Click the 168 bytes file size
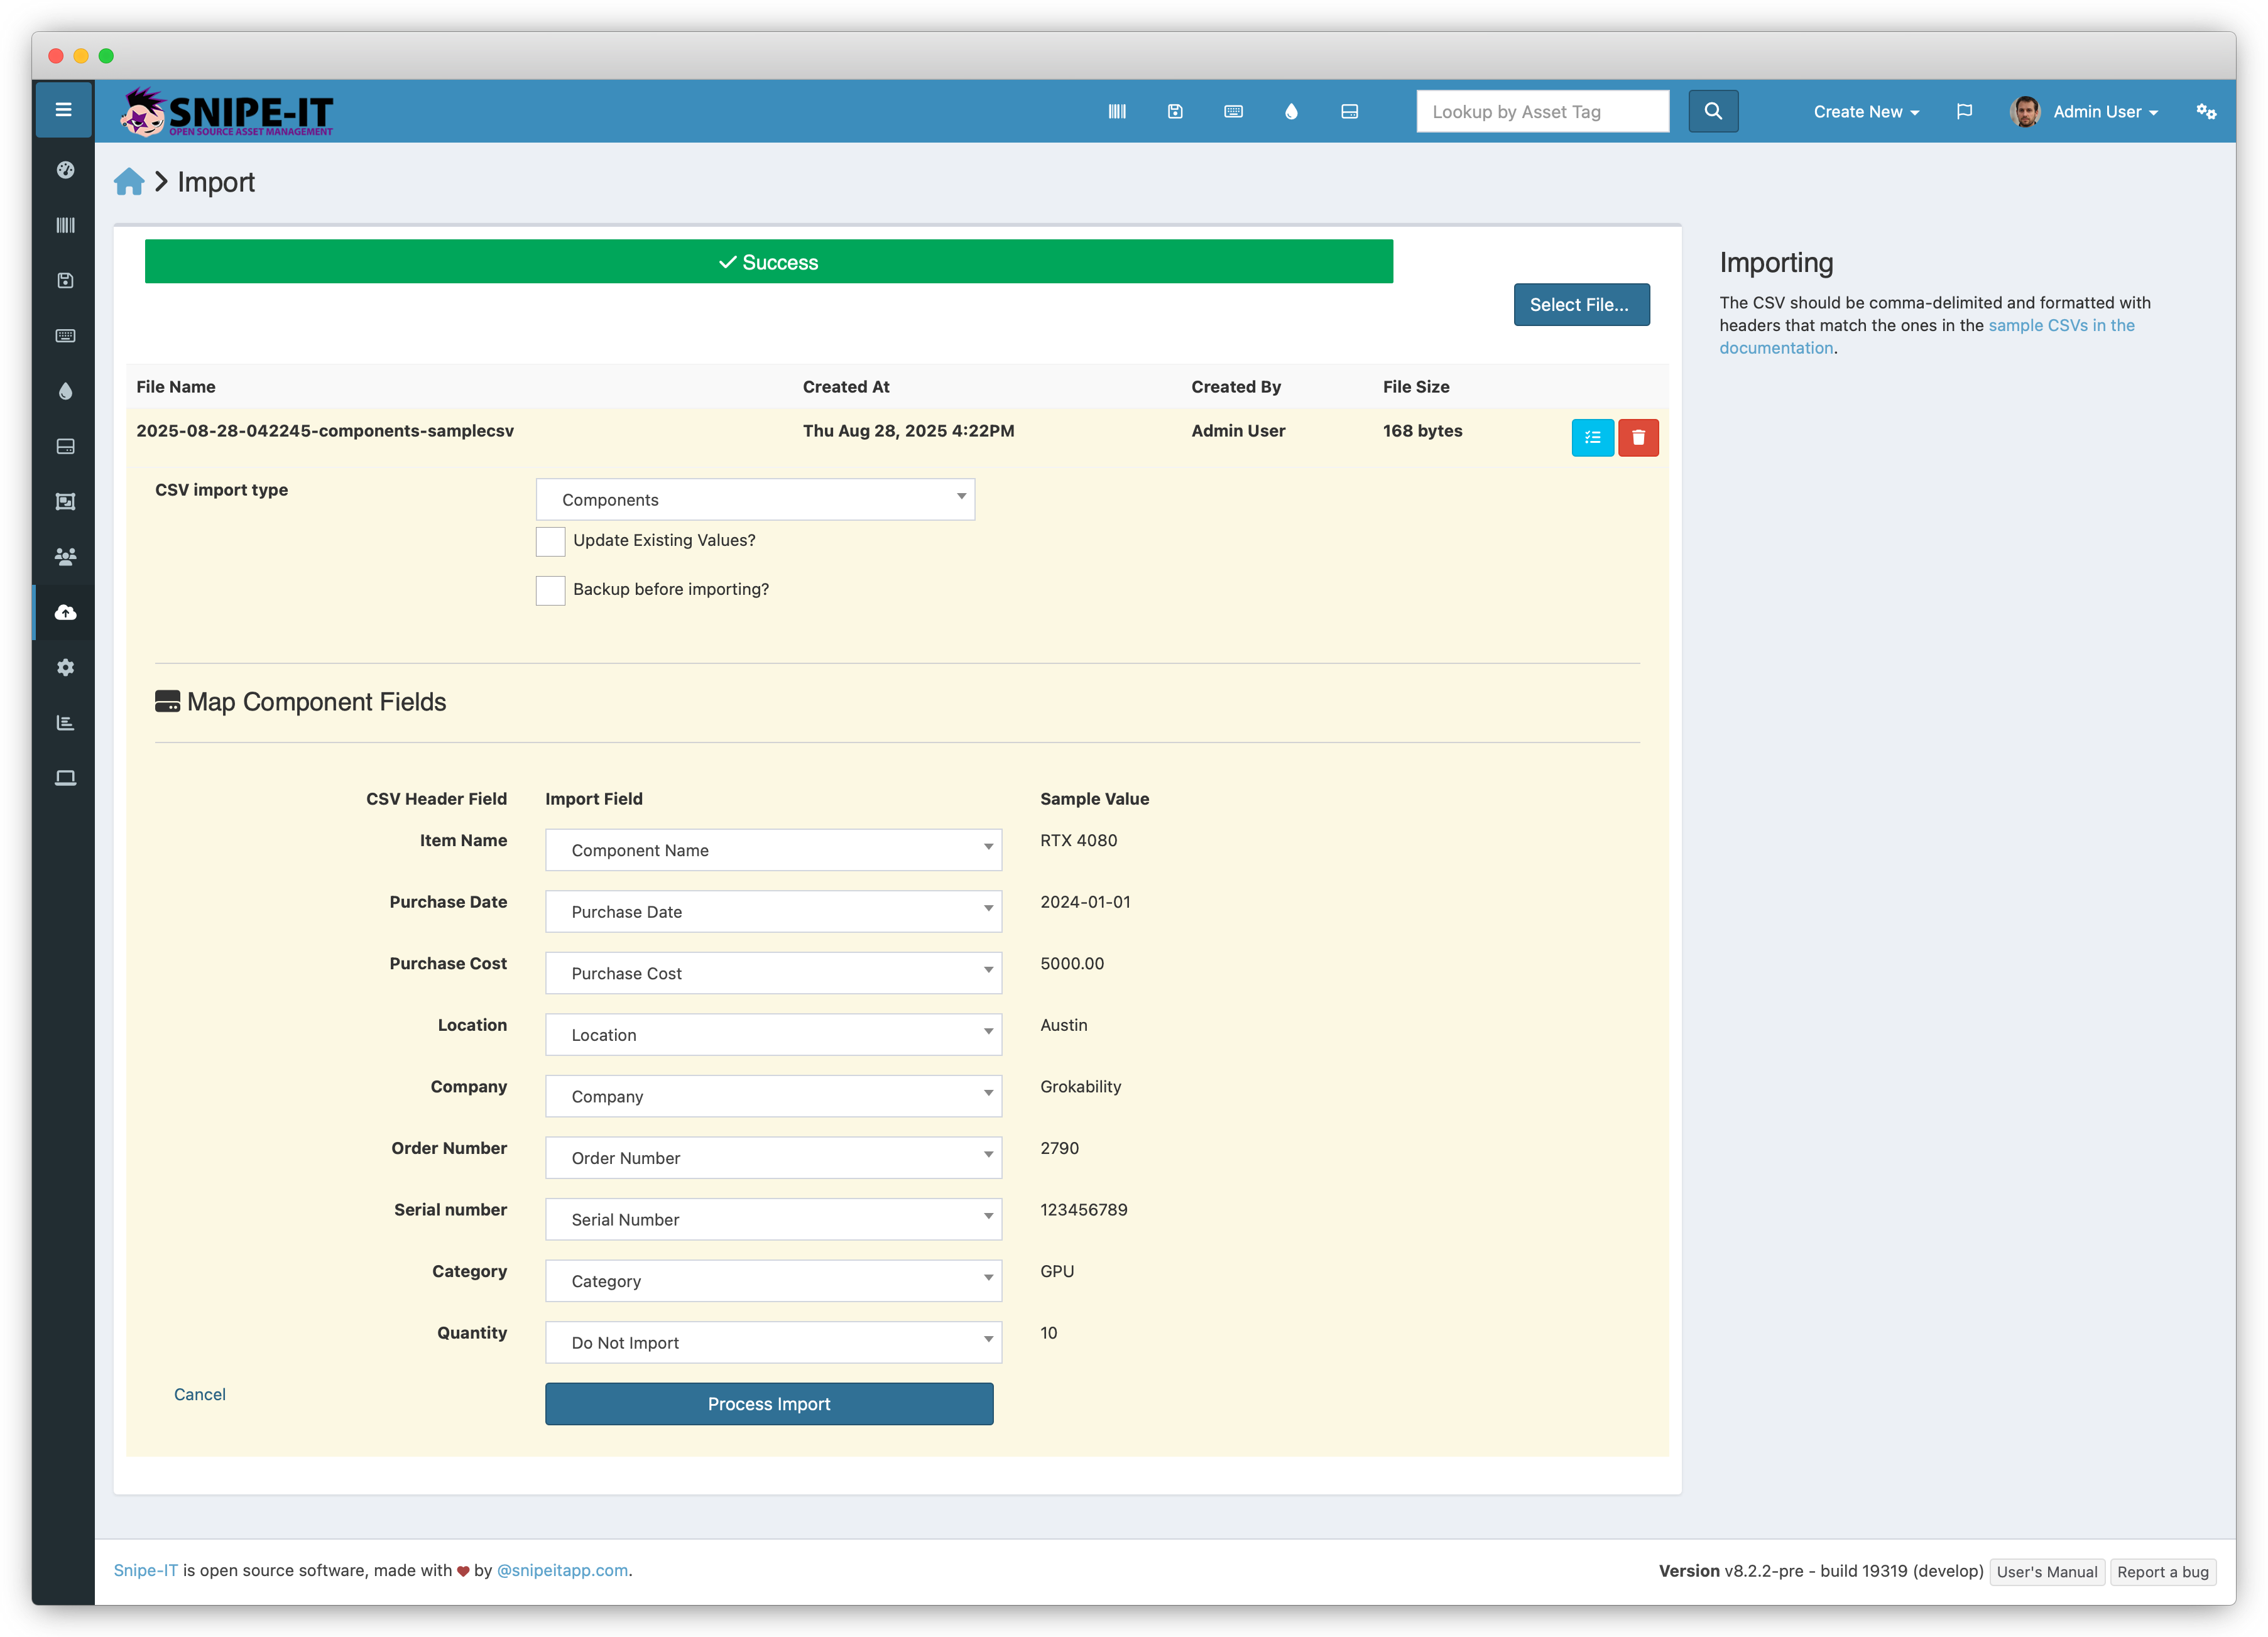This screenshot has height=1637, width=2268. tap(1422, 430)
